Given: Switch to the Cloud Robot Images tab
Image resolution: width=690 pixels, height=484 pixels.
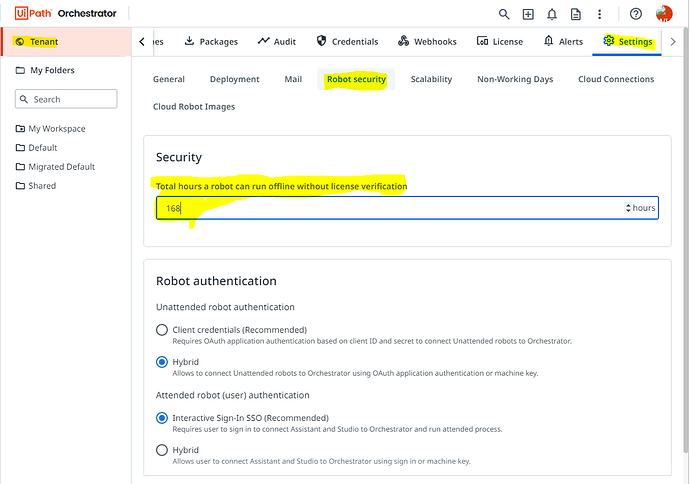Looking at the screenshot, I should [194, 107].
